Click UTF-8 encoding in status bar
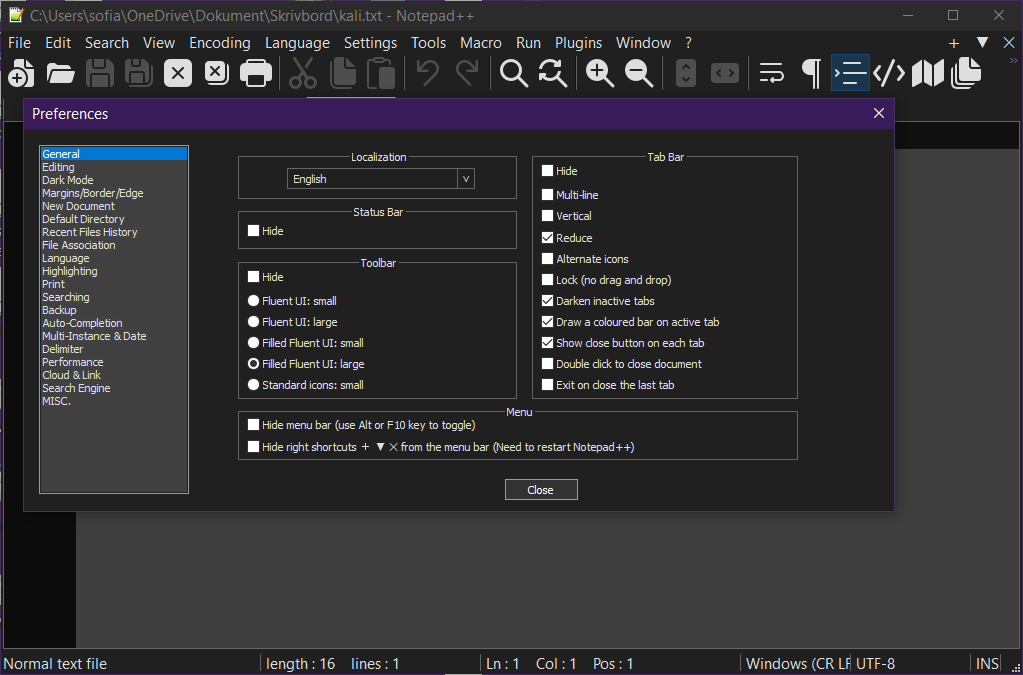 pyautogui.click(x=875, y=664)
